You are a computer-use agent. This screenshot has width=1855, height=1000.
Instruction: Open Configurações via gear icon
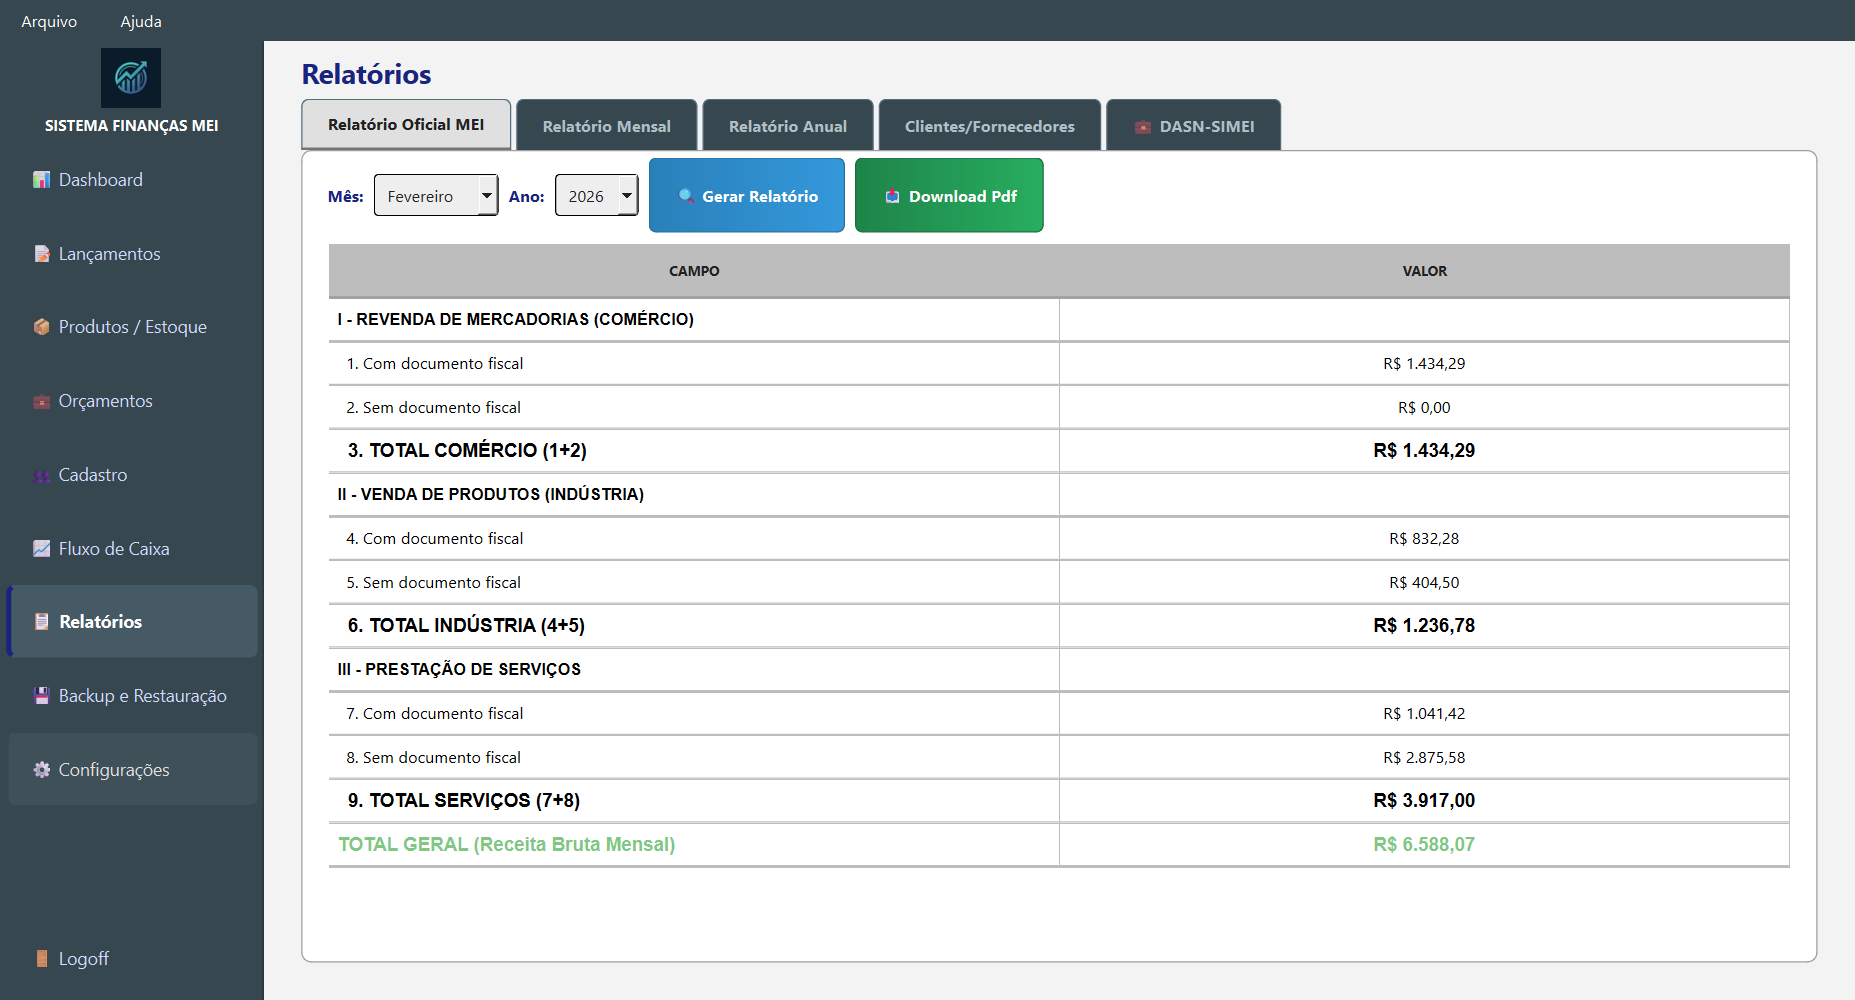pyautogui.click(x=41, y=770)
